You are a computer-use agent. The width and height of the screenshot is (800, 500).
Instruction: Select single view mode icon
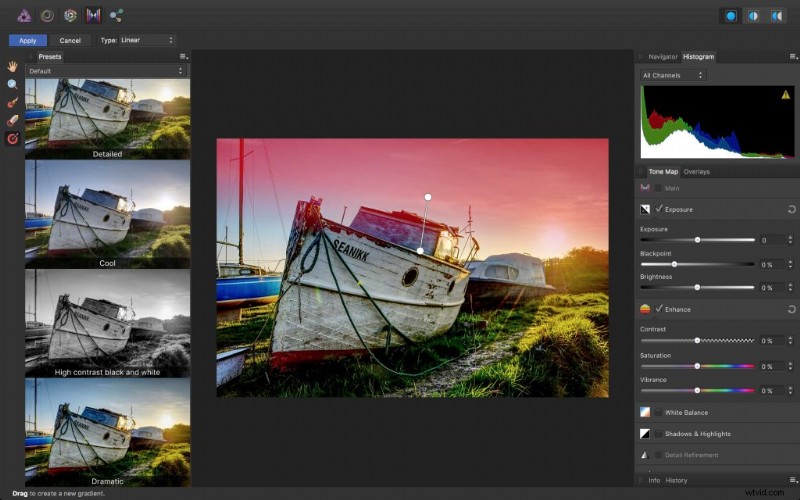click(x=731, y=16)
